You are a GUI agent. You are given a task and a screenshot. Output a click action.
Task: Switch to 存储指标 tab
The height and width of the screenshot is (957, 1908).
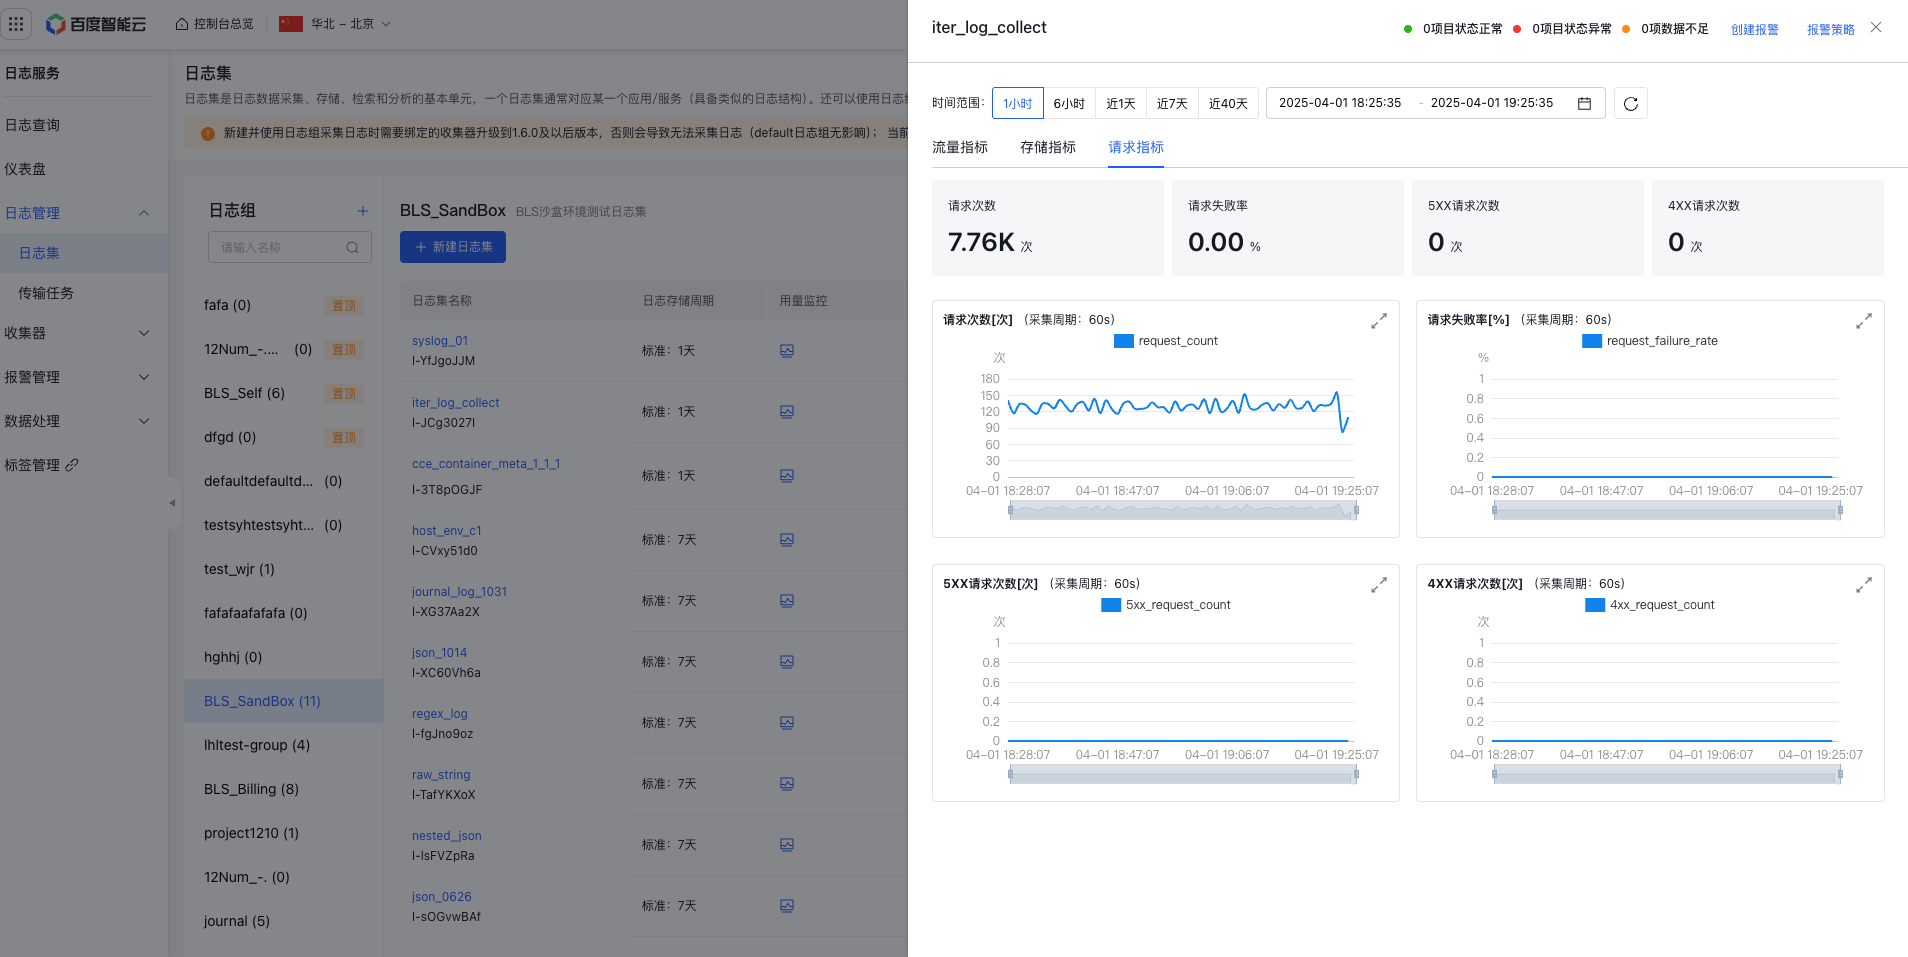[x=1048, y=147]
